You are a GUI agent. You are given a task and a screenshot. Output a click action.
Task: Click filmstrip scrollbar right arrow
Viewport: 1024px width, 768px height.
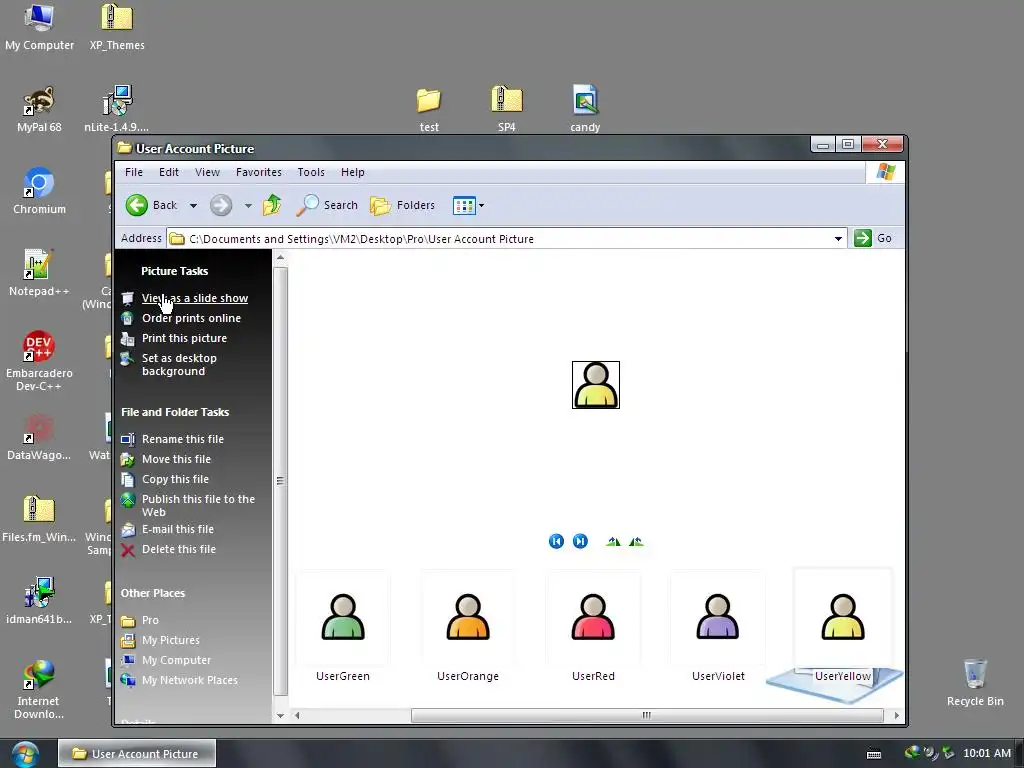[897, 716]
